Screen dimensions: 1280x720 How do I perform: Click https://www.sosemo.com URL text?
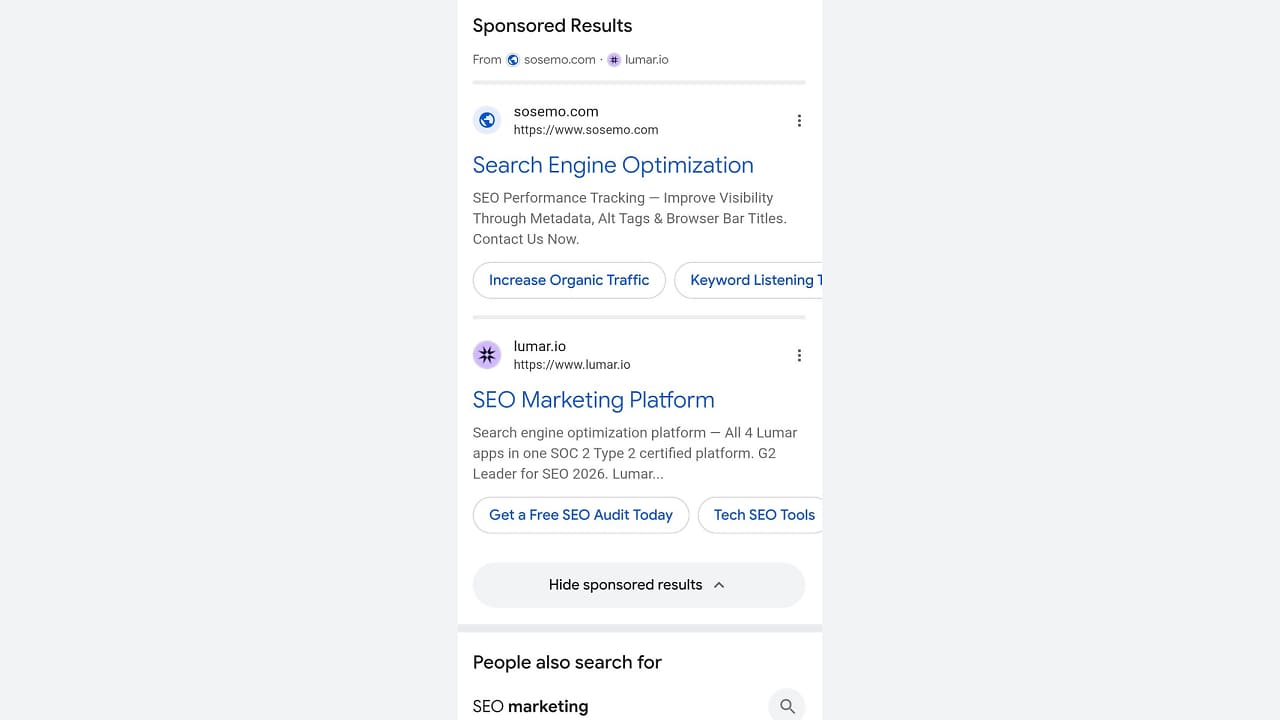point(586,130)
